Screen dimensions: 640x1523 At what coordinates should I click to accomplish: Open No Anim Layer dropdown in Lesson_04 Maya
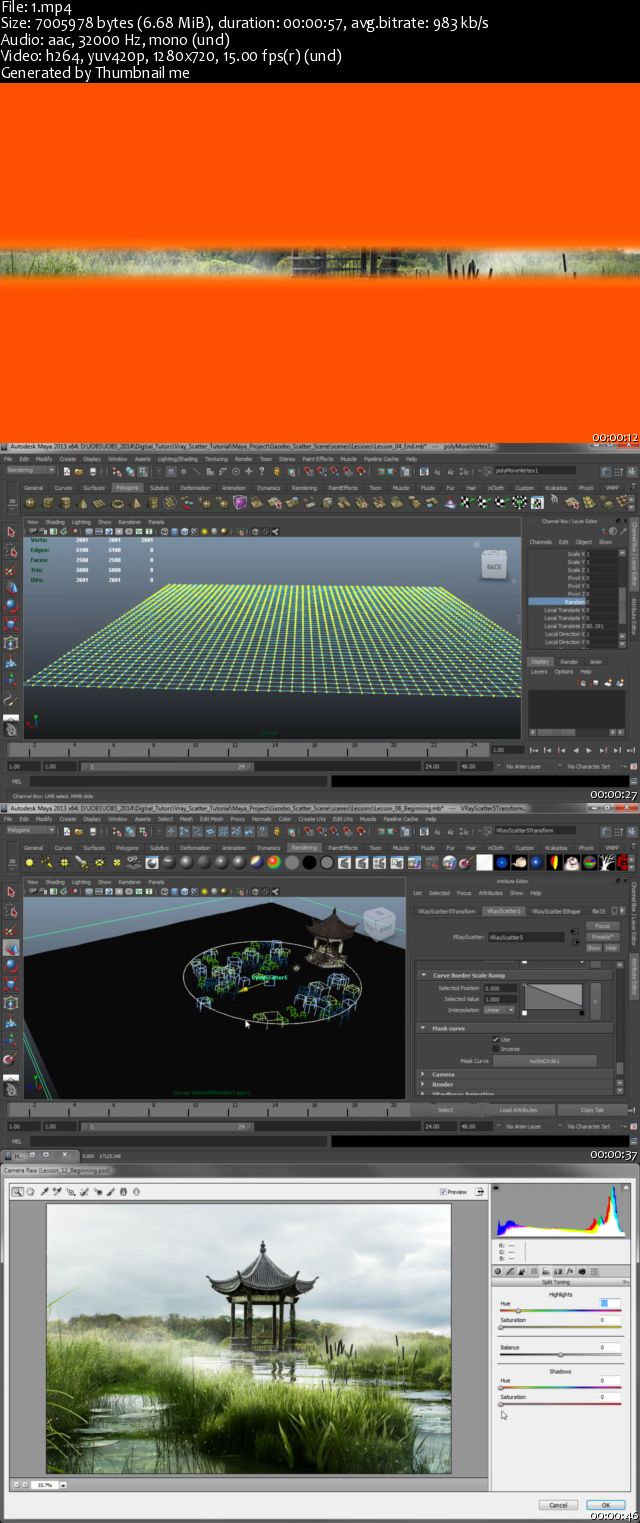524,766
